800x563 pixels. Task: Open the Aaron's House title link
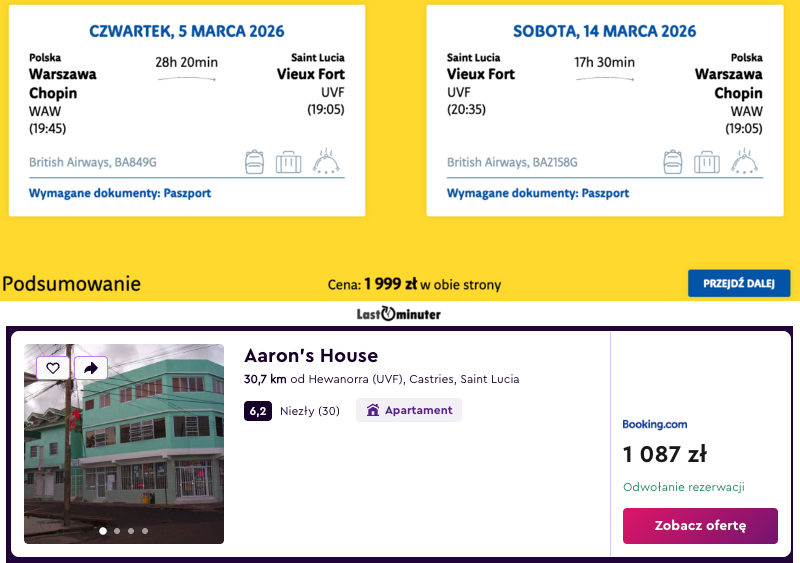(x=311, y=355)
